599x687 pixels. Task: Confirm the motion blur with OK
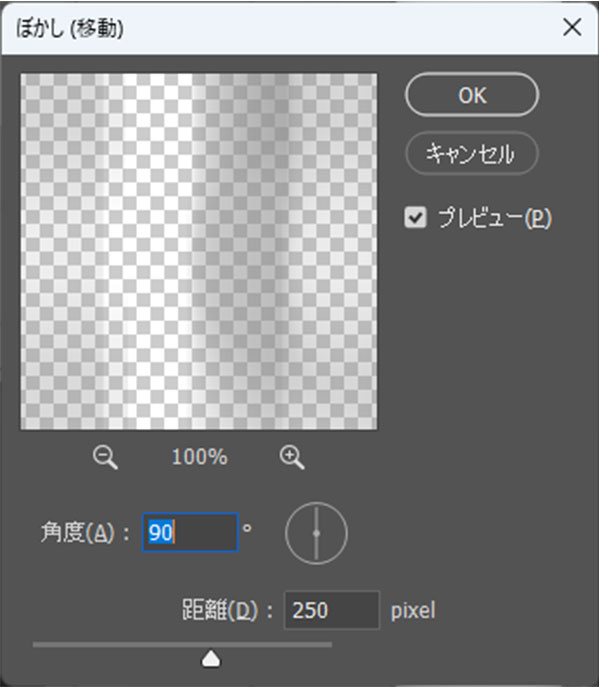tap(472, 95)
